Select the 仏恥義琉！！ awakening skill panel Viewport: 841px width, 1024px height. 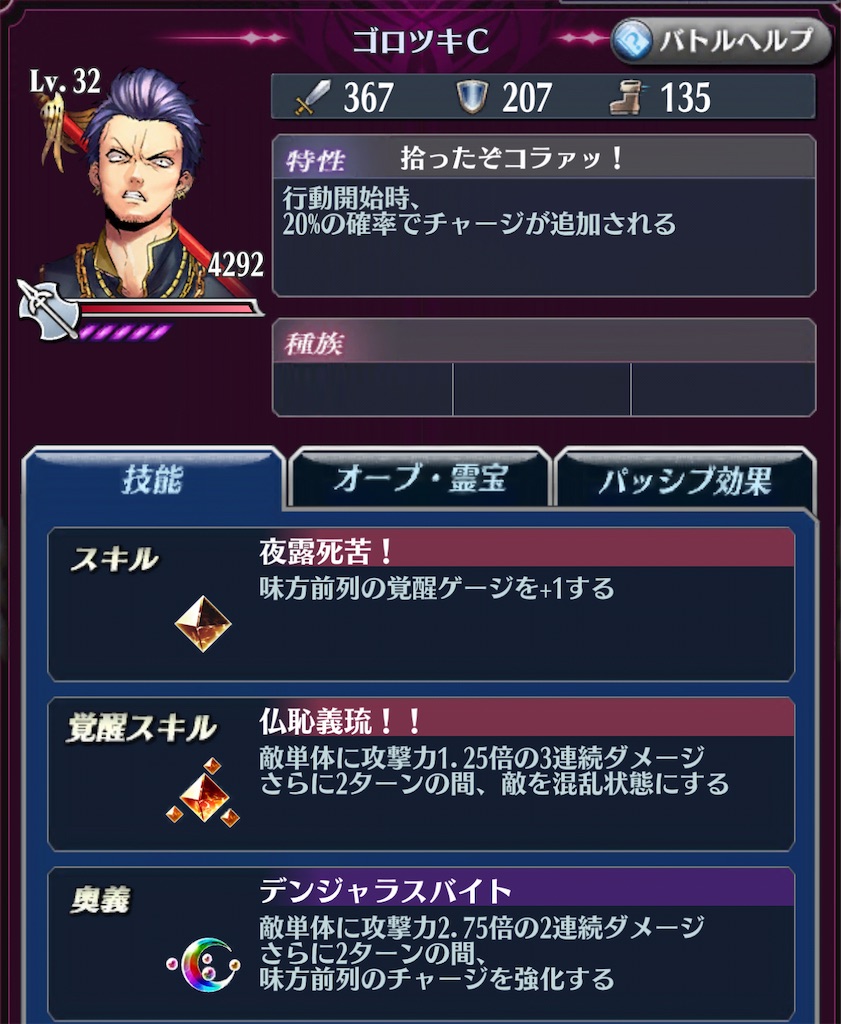click(421, 774)
